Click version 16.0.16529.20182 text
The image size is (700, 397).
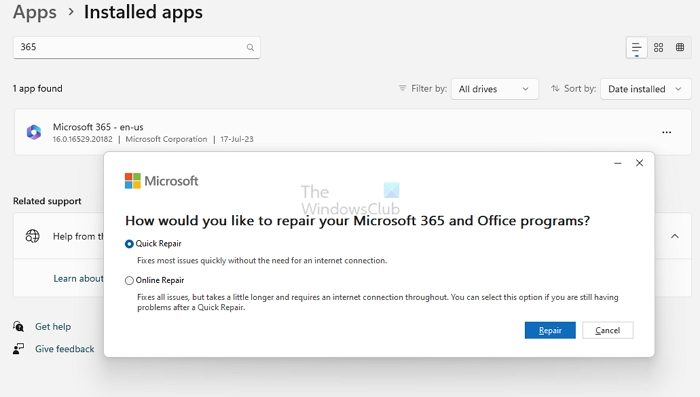pos(83,139)
